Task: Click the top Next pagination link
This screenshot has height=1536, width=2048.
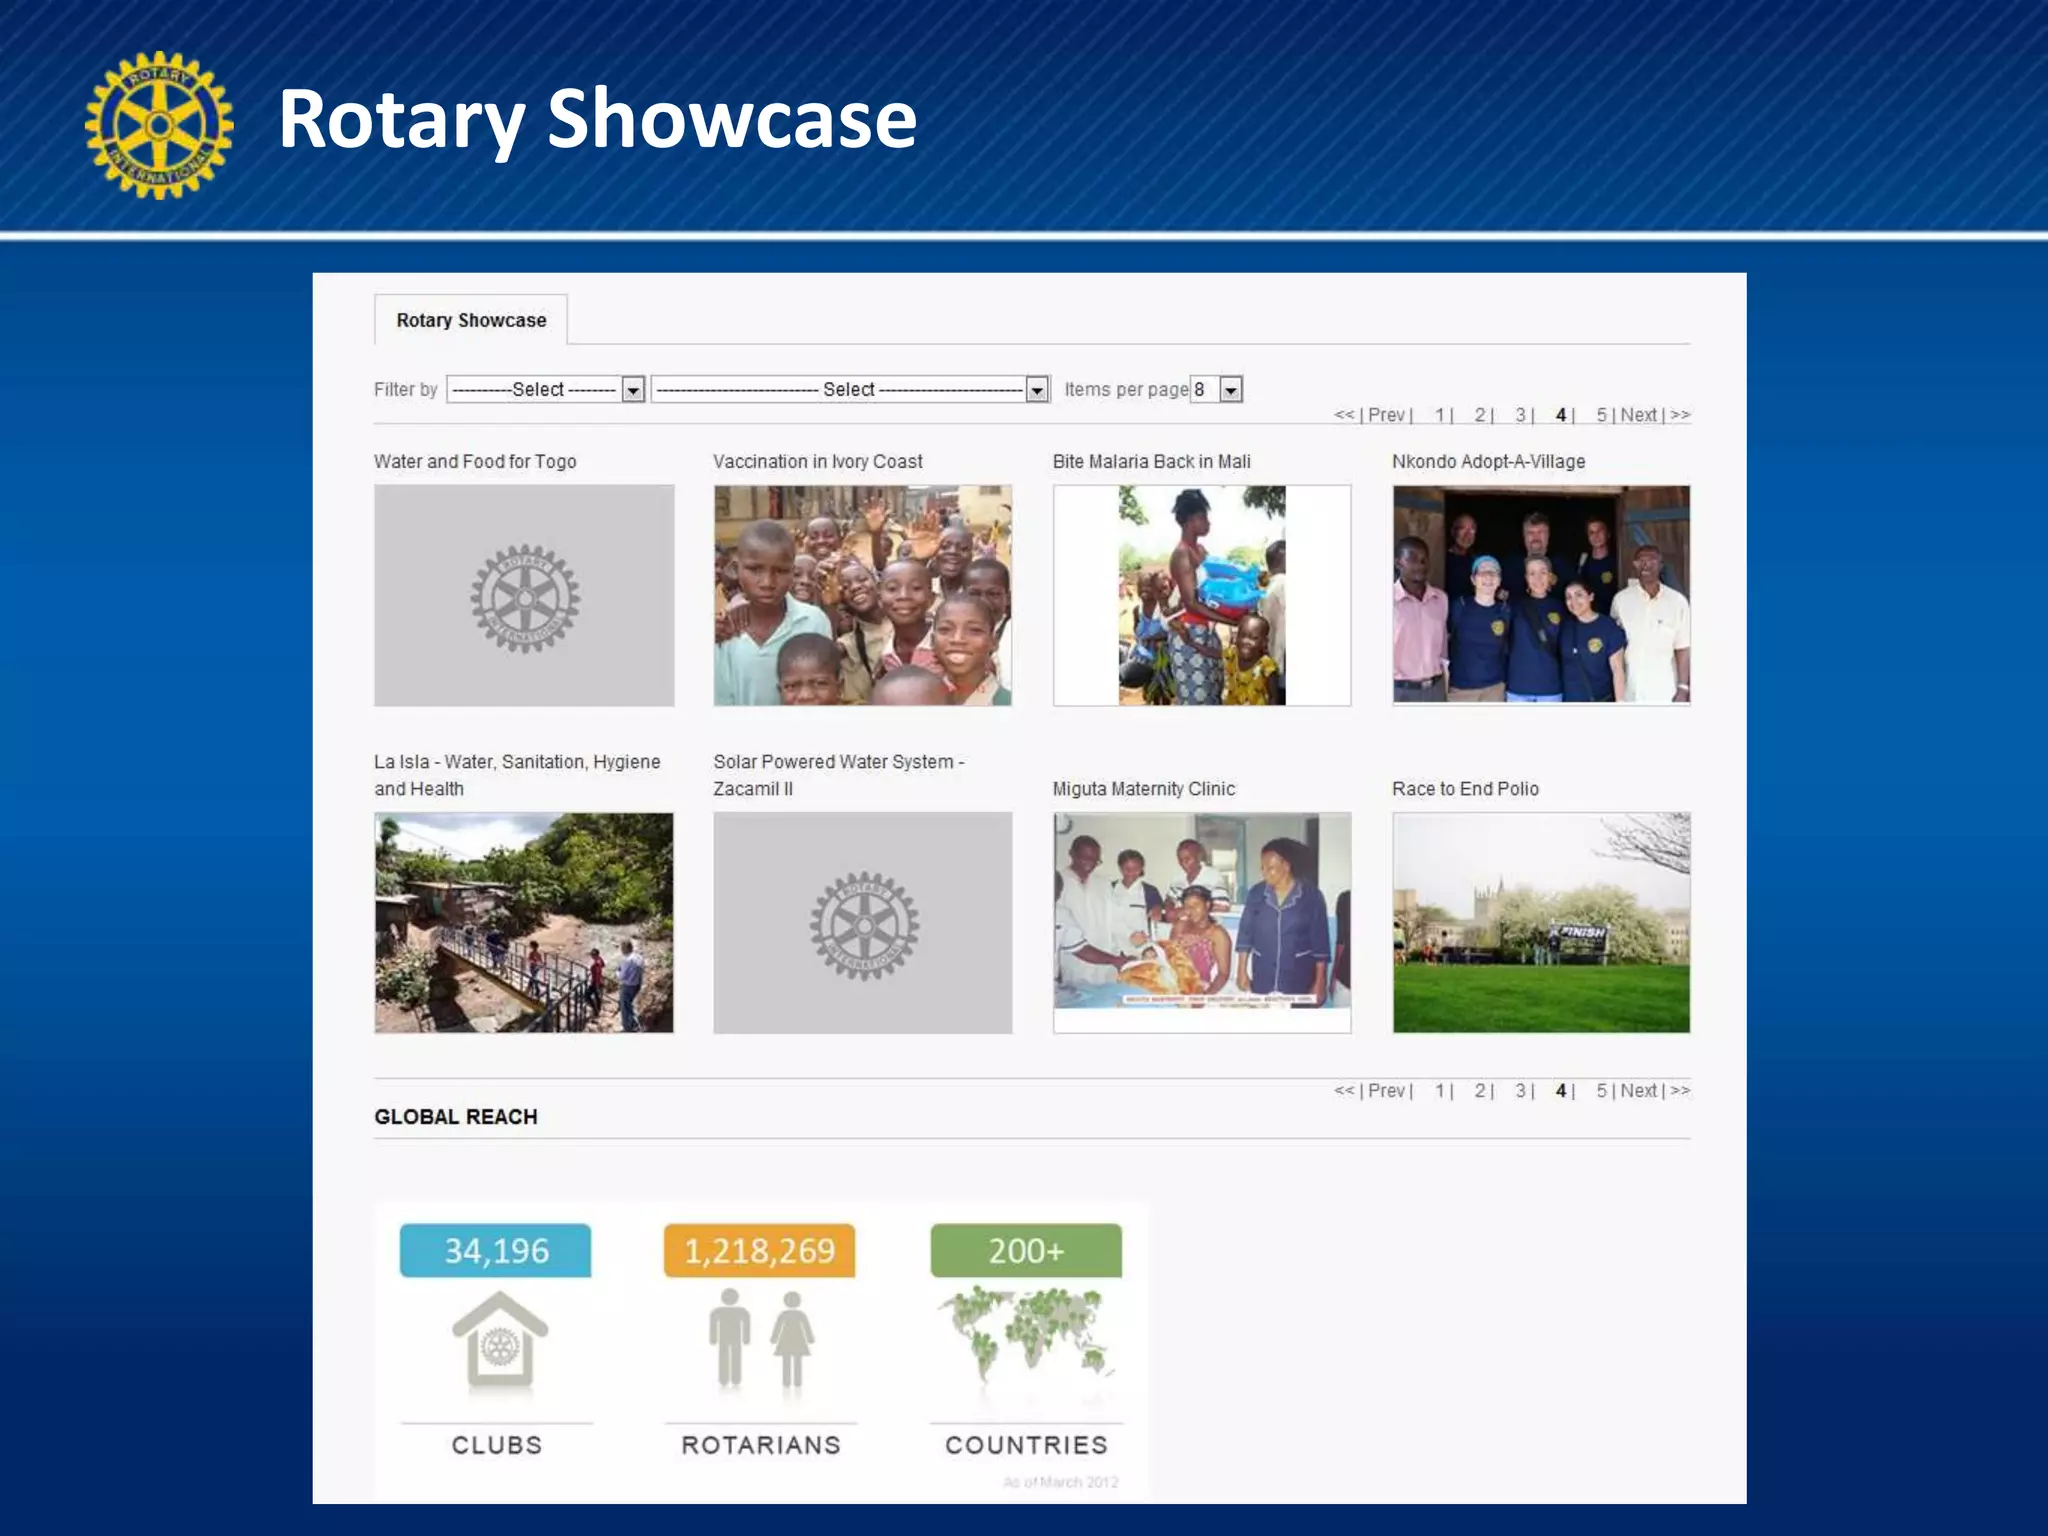Action: [1638, 415]
